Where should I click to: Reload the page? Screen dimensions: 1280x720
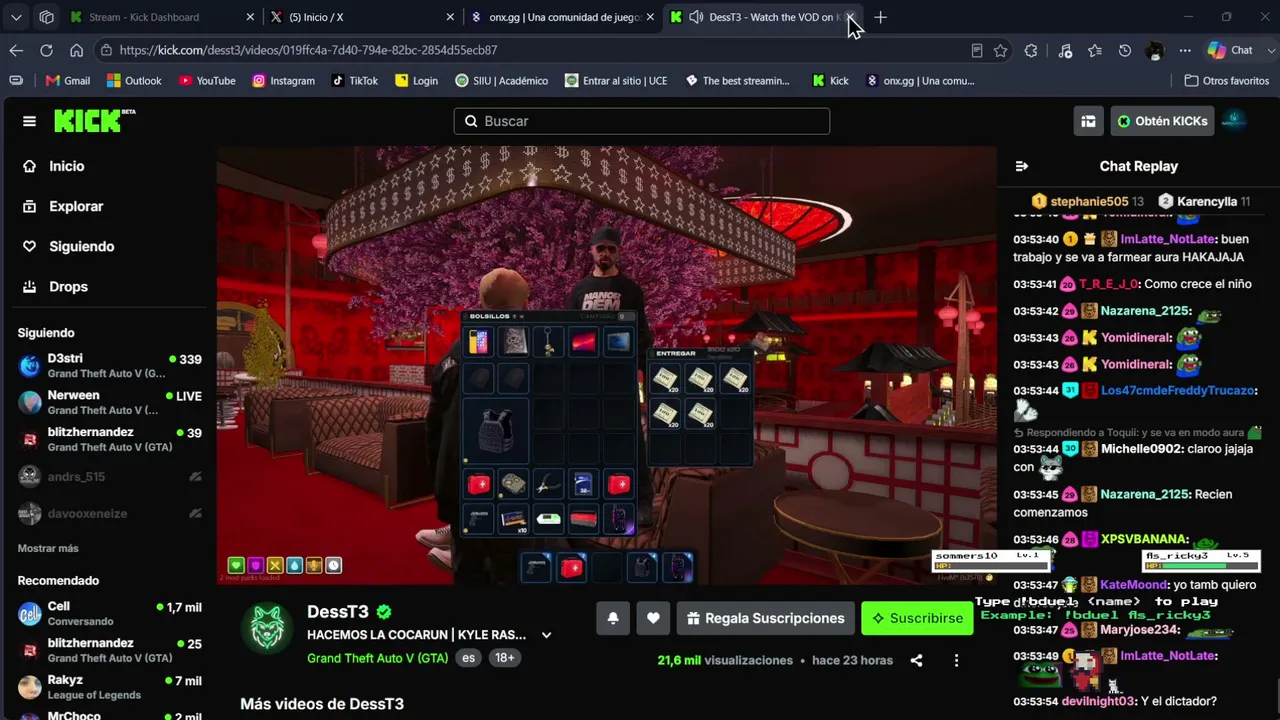click(46, 50)
